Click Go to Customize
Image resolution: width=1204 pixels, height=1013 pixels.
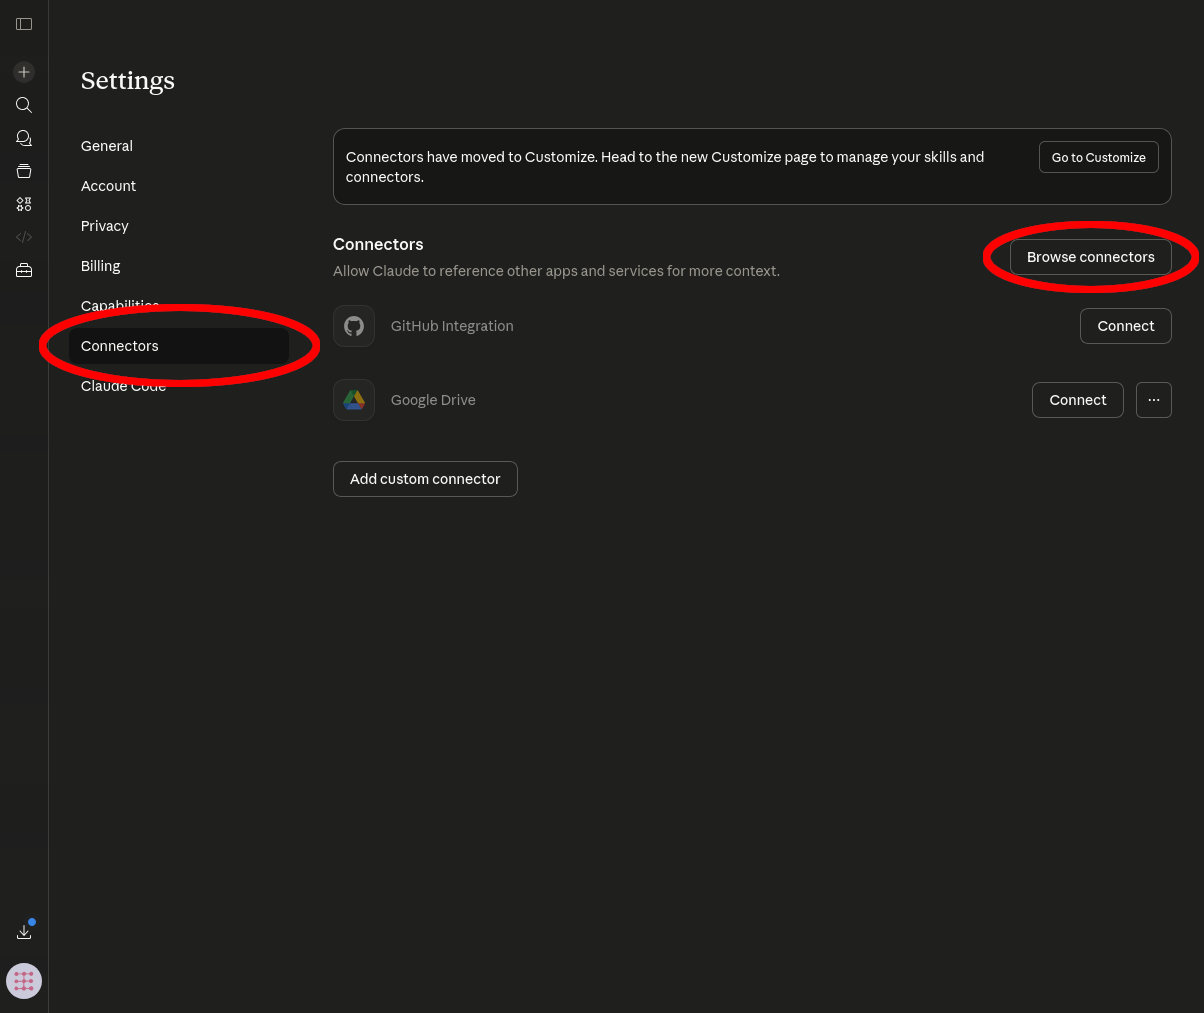pyautogui.click(x=1098, y=157)
